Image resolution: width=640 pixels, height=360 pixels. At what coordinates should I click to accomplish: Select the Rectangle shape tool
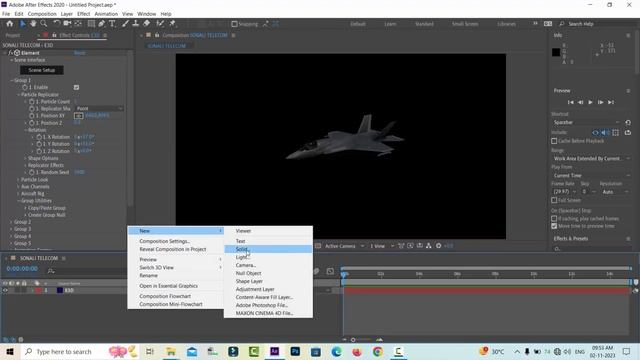point(91,24)
